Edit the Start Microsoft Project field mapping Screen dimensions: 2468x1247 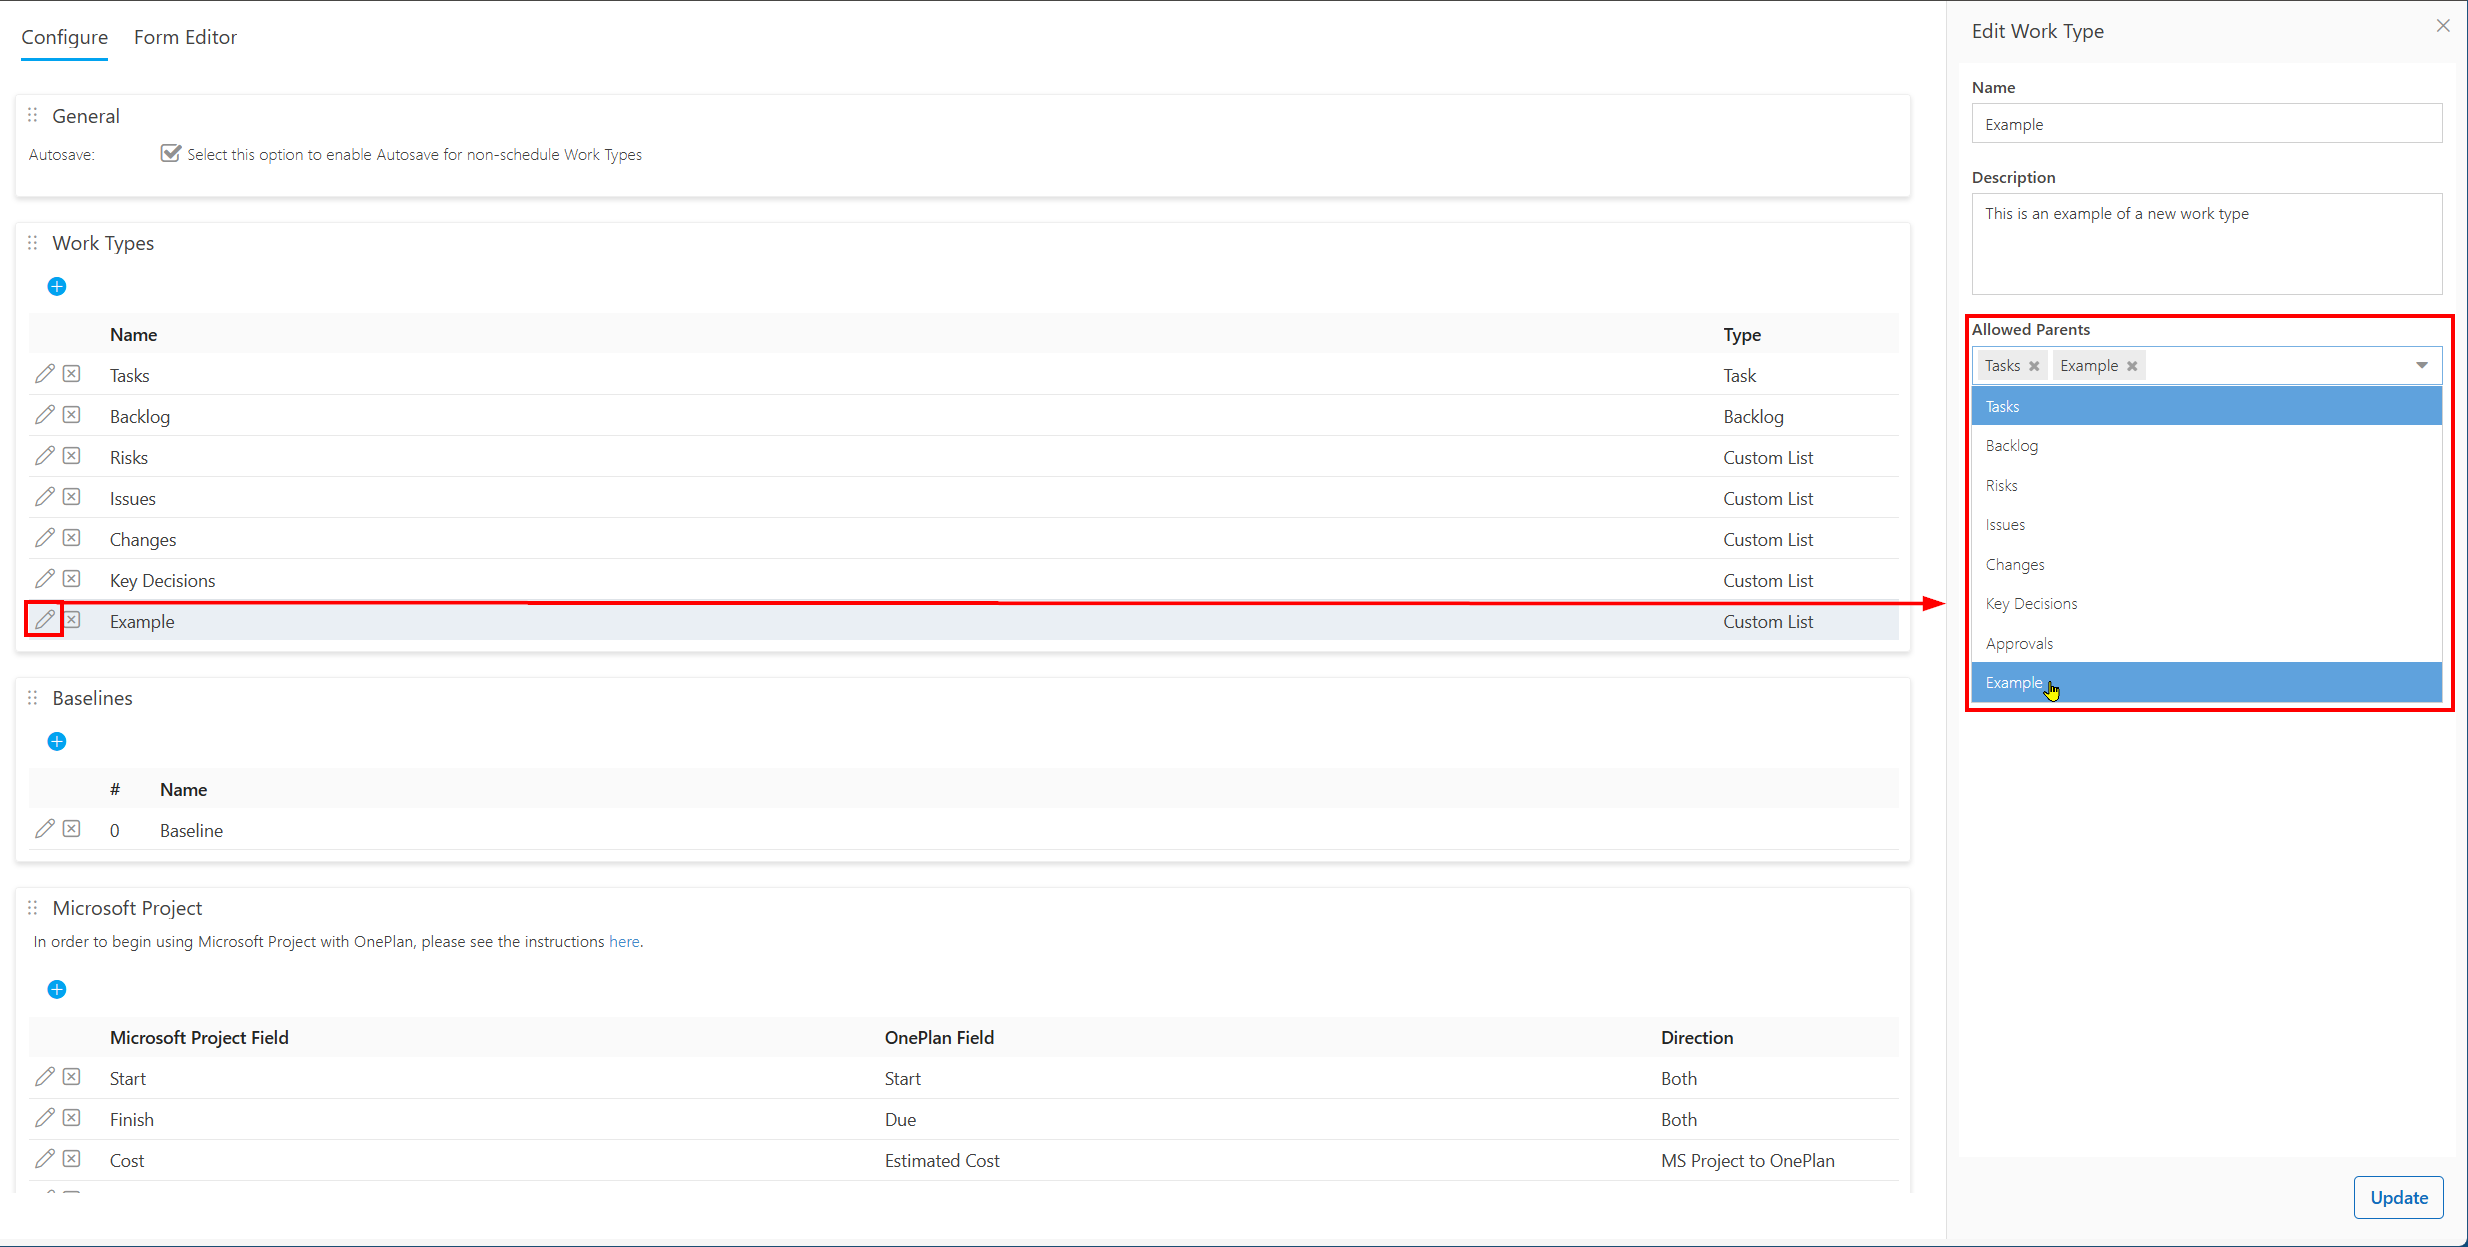pyautogui.click(x=44, y=1077)
